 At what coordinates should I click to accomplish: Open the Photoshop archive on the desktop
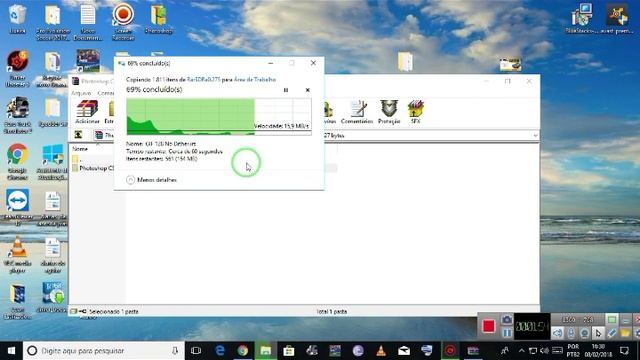158,20
